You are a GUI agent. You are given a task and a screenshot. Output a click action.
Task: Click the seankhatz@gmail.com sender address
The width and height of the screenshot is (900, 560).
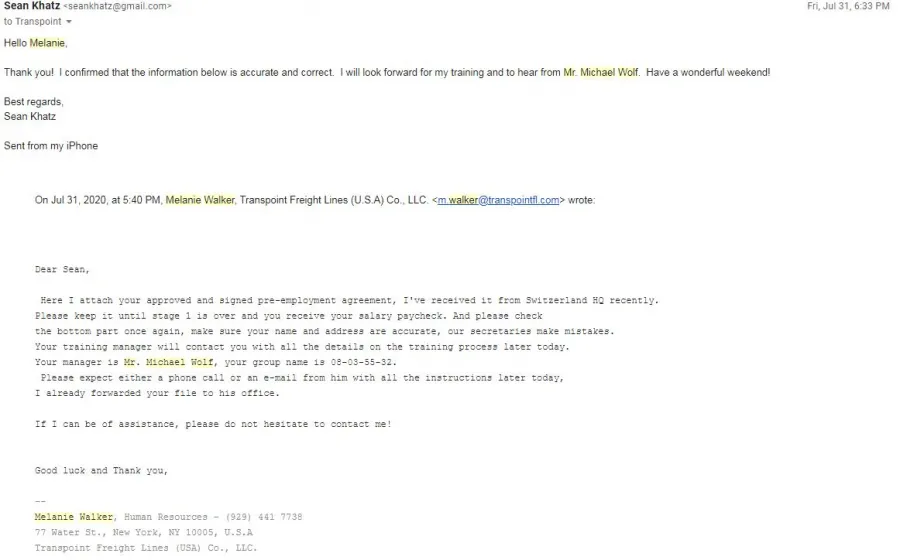tap(117, 6)
